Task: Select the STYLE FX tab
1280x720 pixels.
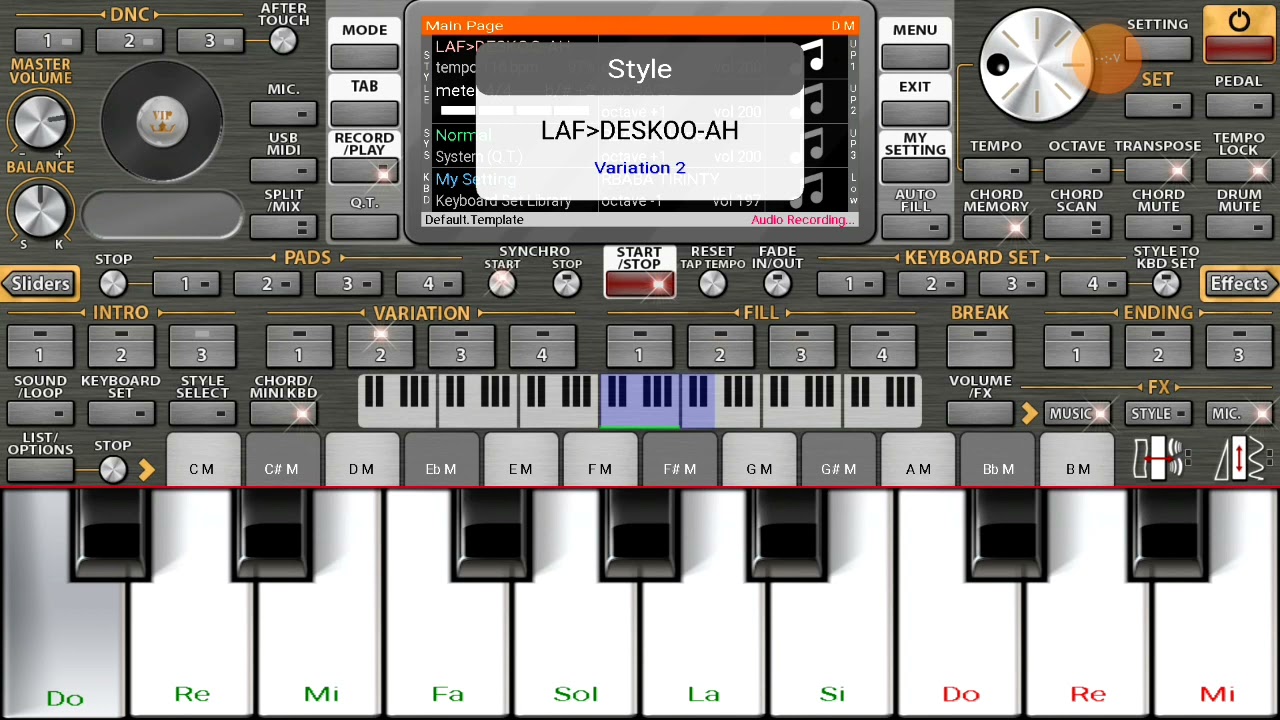Action: click(1158, 413)
